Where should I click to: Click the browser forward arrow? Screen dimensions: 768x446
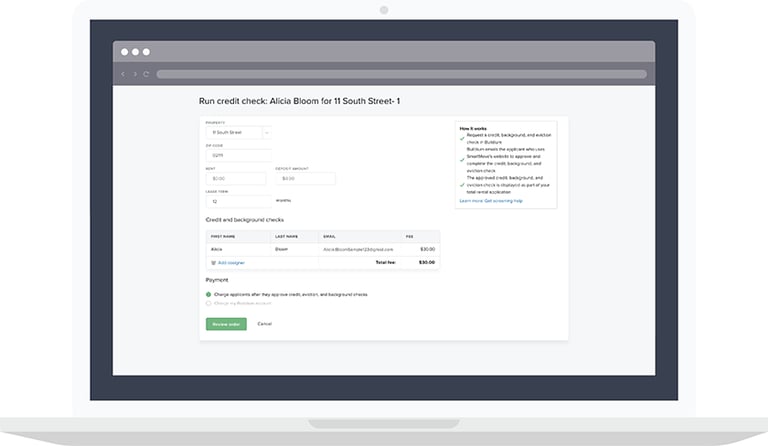coord(135,74)
